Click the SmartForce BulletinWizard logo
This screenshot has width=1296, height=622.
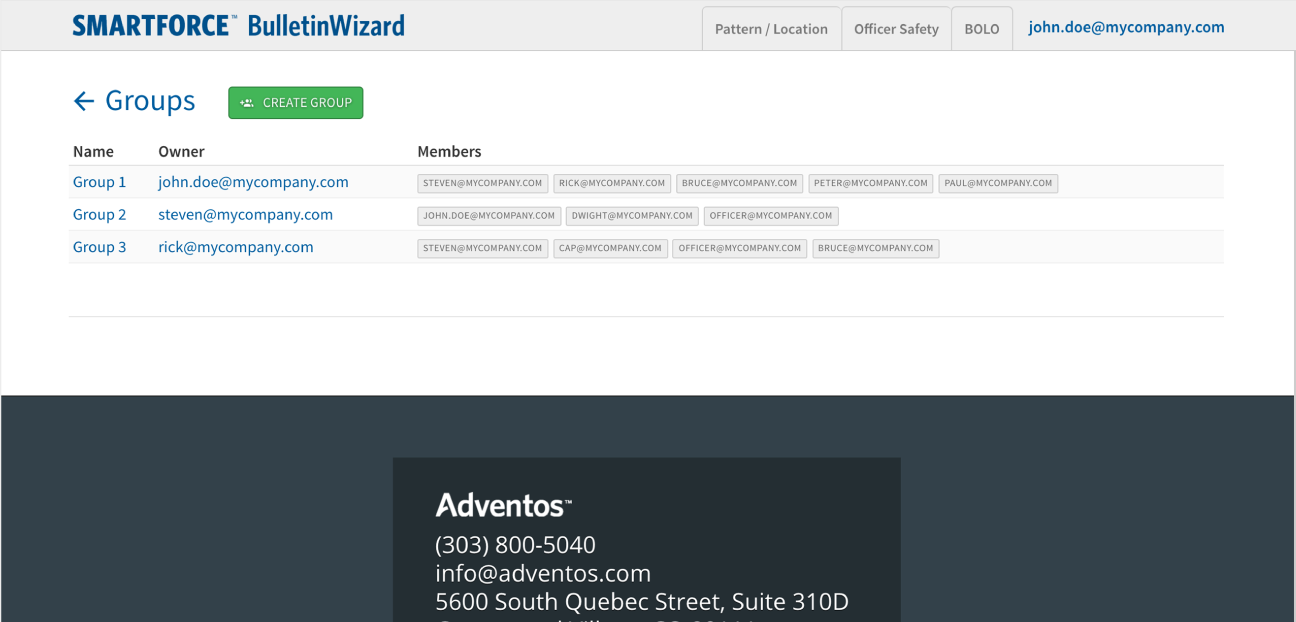pos(238,26)
